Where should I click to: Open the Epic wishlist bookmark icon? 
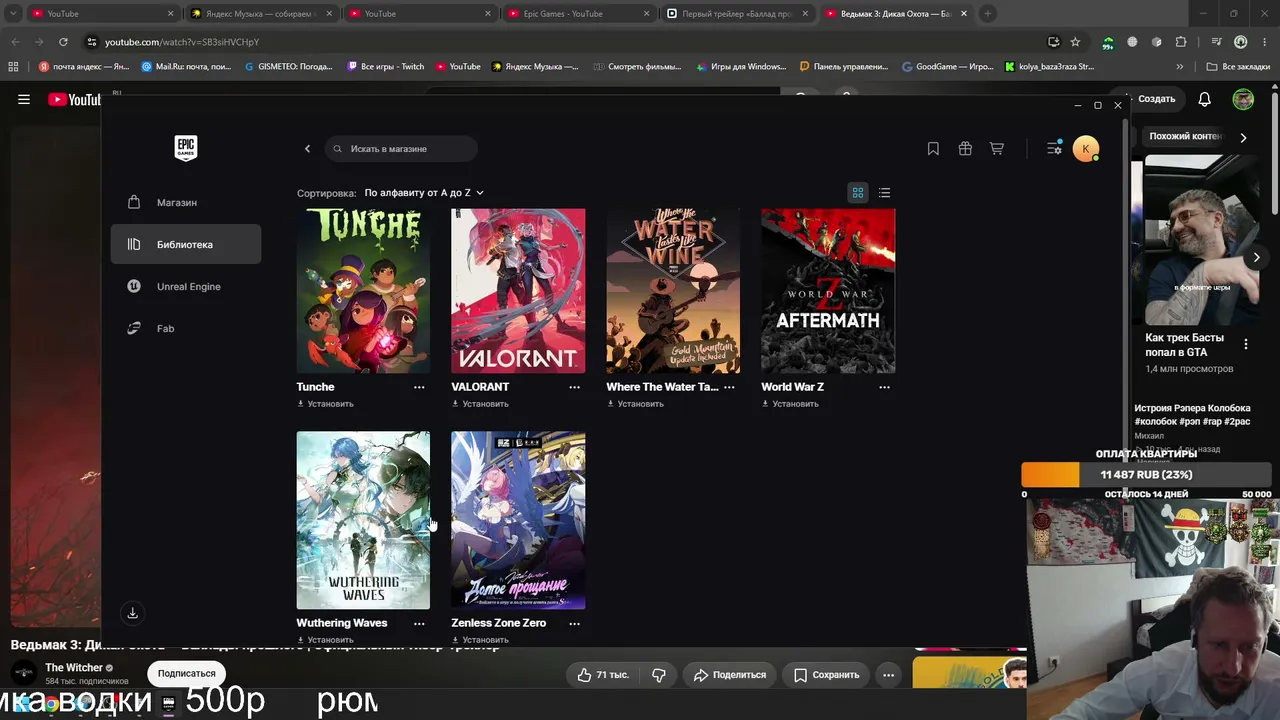pos(933,149)
